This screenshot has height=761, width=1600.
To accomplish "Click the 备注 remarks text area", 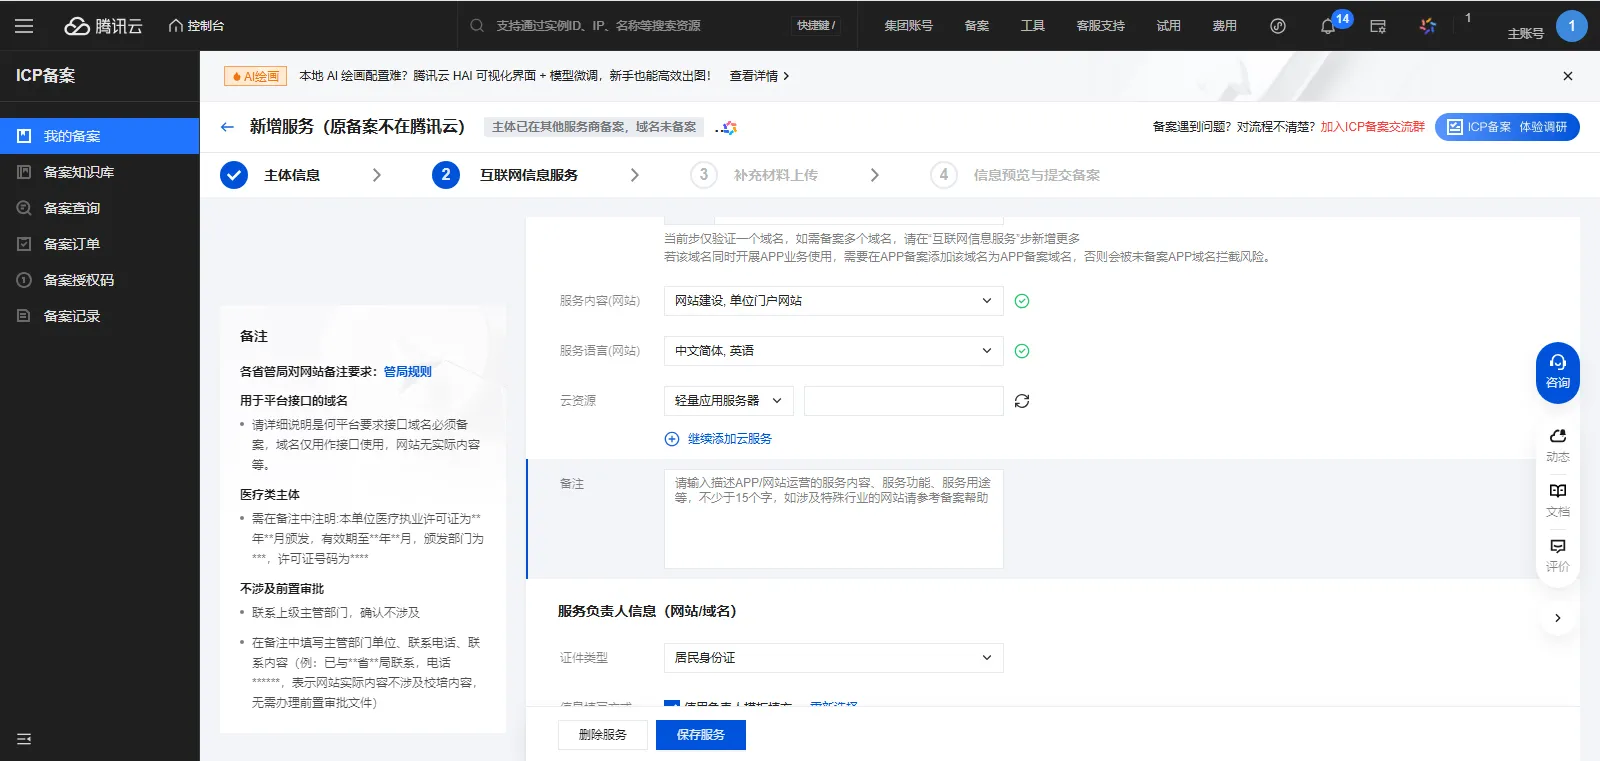I will pyautogui.click(x=833, y=519).
